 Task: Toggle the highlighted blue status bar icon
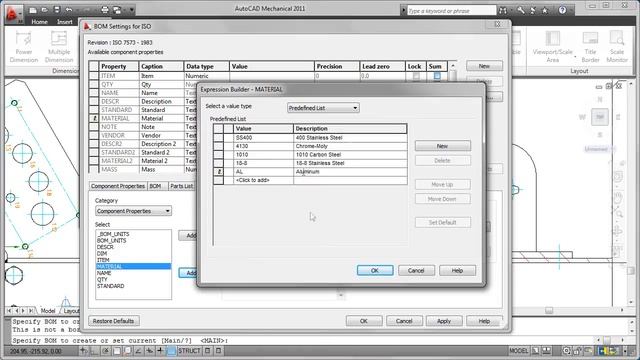171,351
